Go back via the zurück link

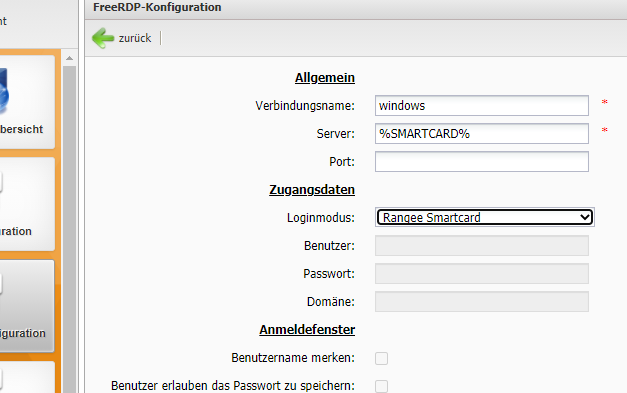pos(135,38)
